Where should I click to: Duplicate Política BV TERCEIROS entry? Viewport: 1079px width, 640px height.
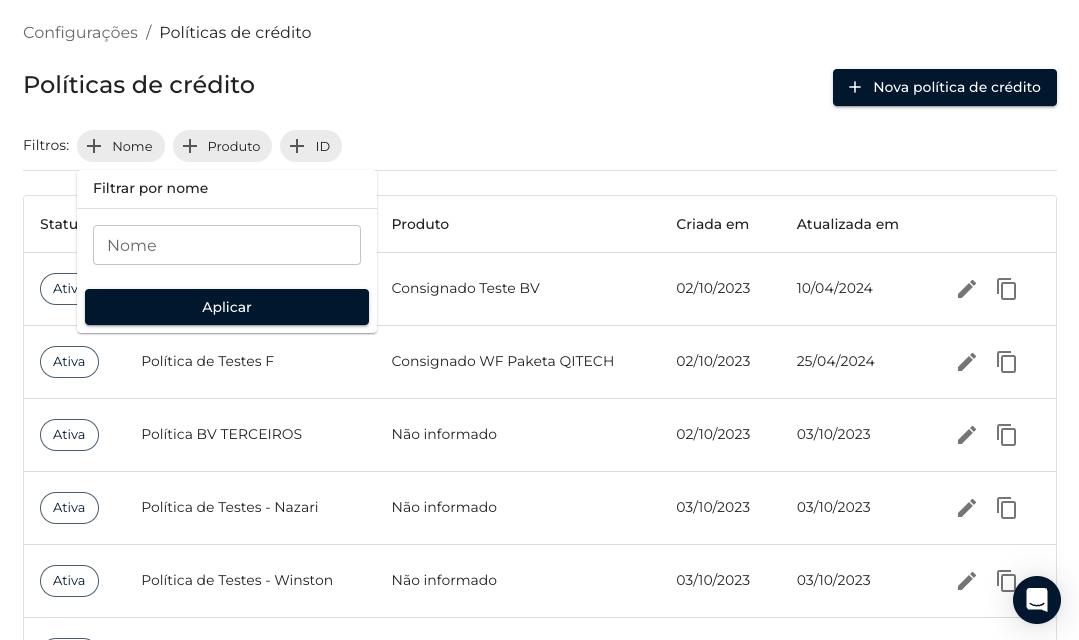(x=1006, y=435)
